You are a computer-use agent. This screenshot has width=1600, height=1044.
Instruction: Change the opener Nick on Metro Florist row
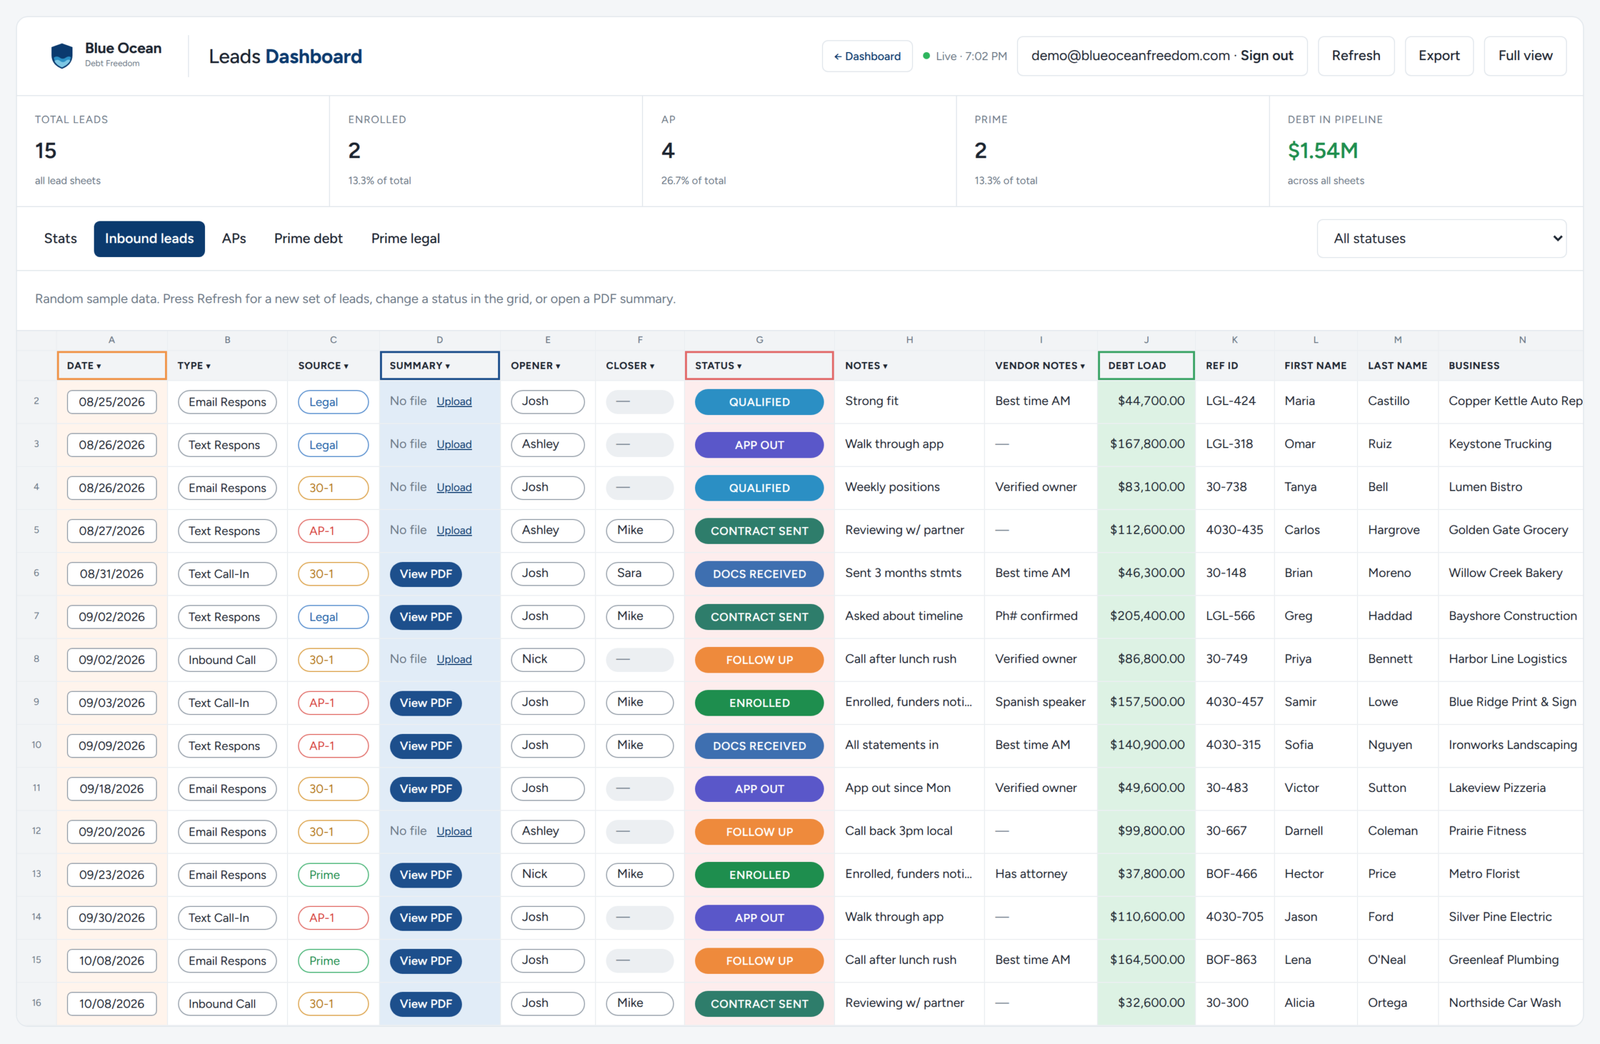[547, 875]
